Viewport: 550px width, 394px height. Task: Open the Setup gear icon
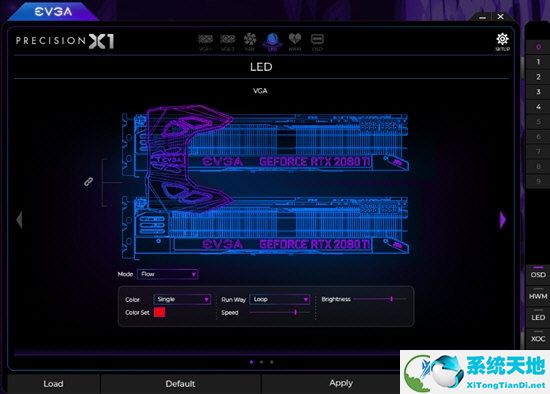tap(502, 42)
